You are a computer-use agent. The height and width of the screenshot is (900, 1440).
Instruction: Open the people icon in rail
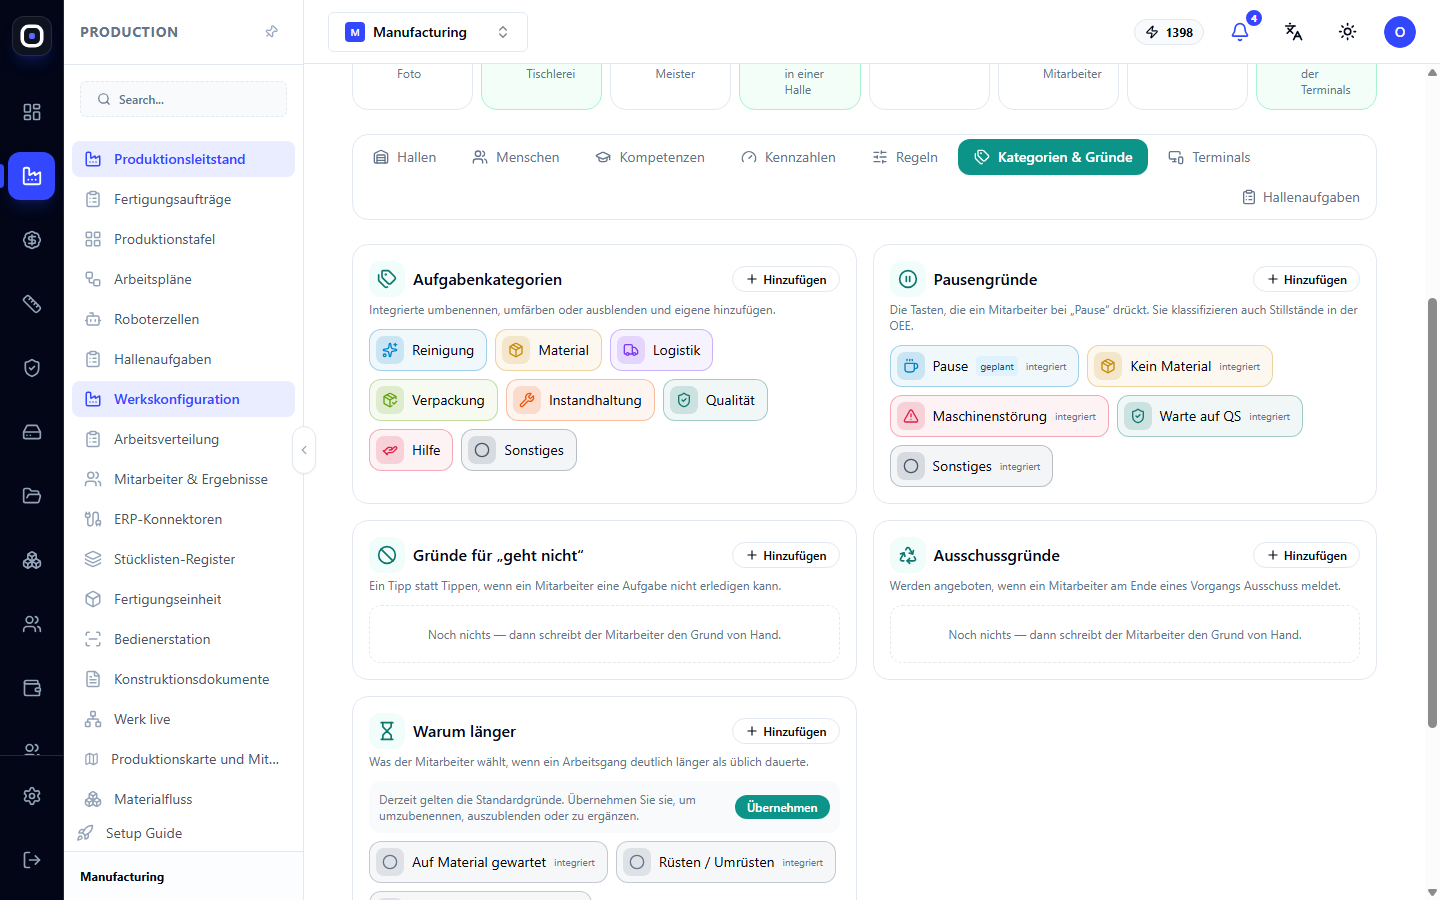pos(32,624)
